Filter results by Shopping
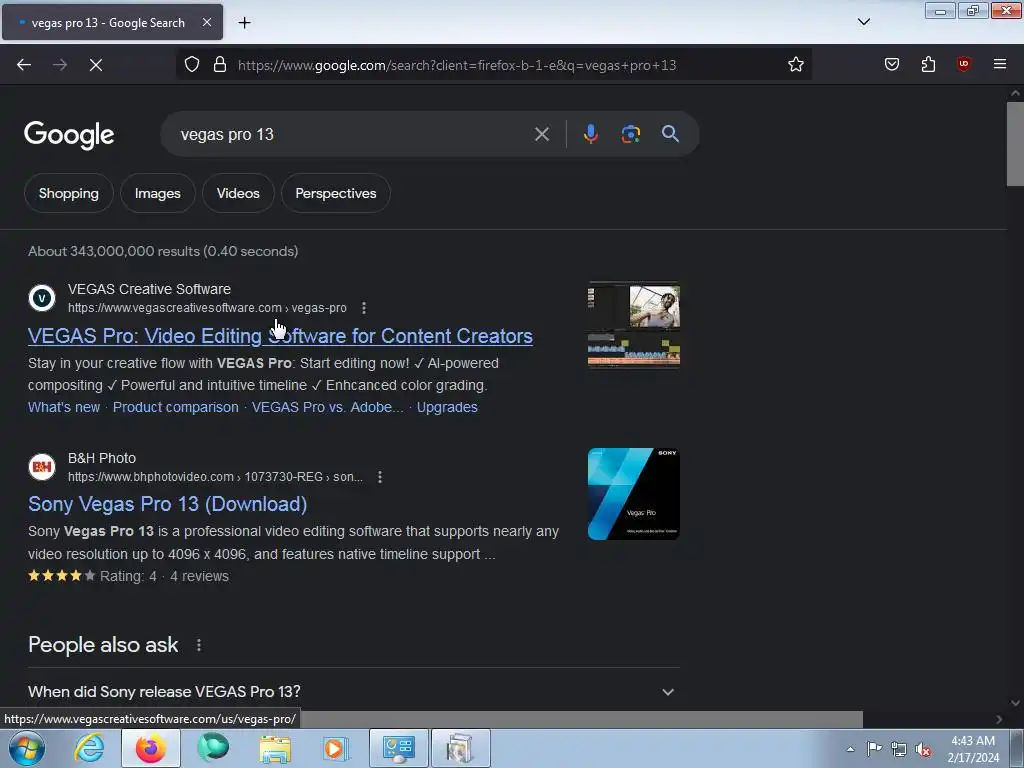Viewport: 1024px width, 768px height. pos(69,193)
